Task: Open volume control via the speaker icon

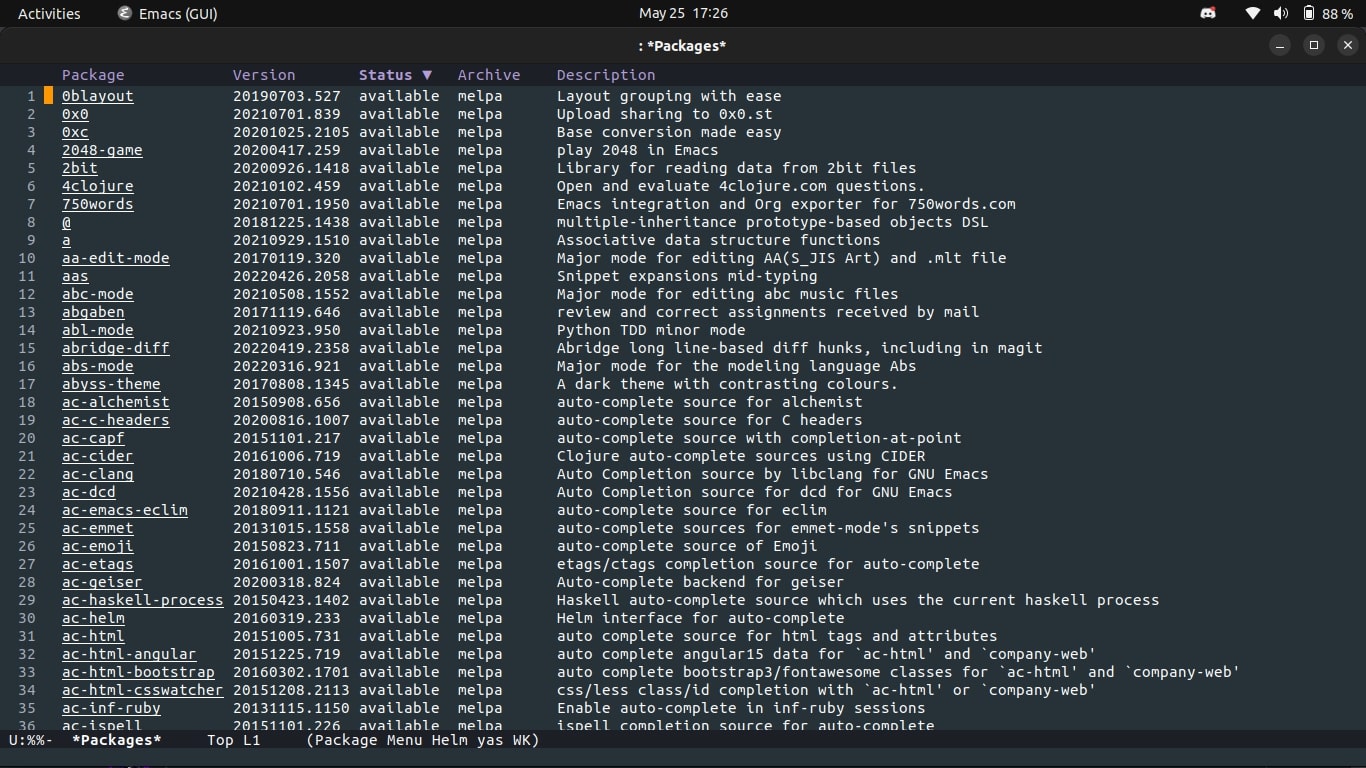Action: click(x=1280, y=14)
